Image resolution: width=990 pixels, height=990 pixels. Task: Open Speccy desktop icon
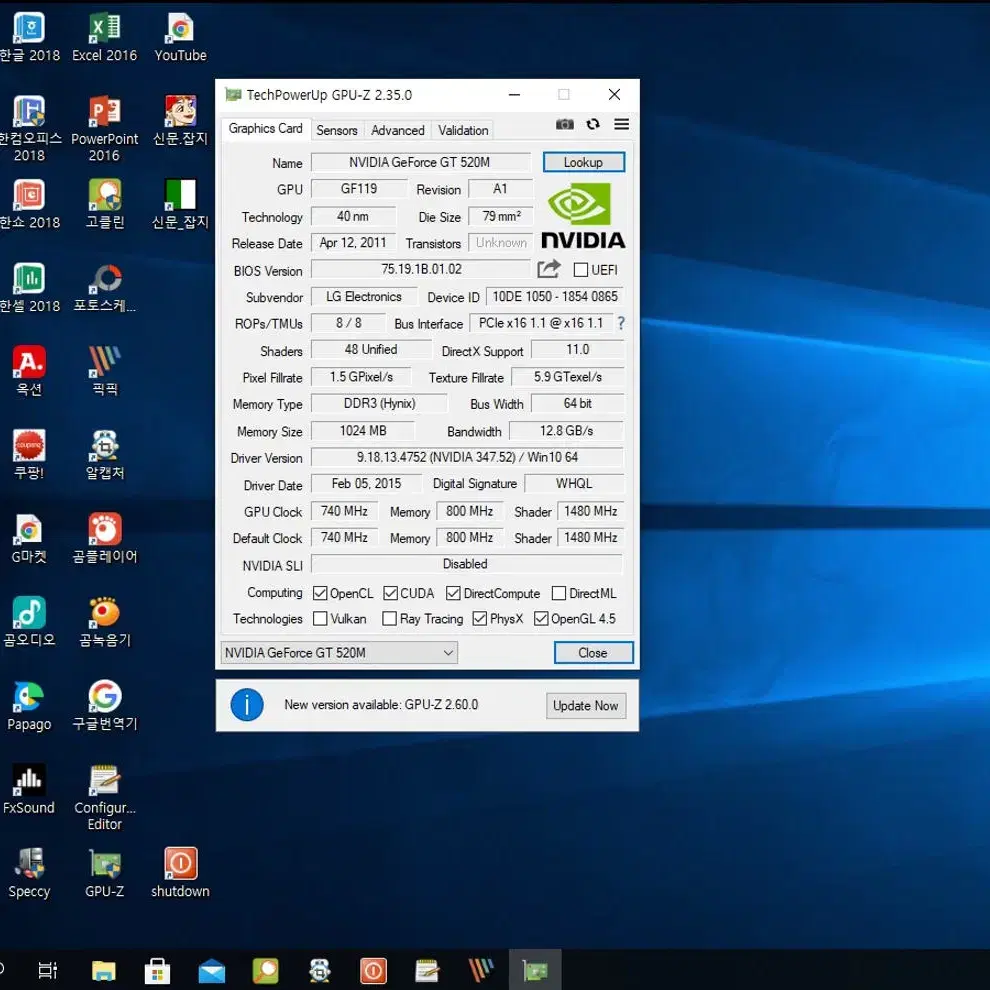click(29, 873)
